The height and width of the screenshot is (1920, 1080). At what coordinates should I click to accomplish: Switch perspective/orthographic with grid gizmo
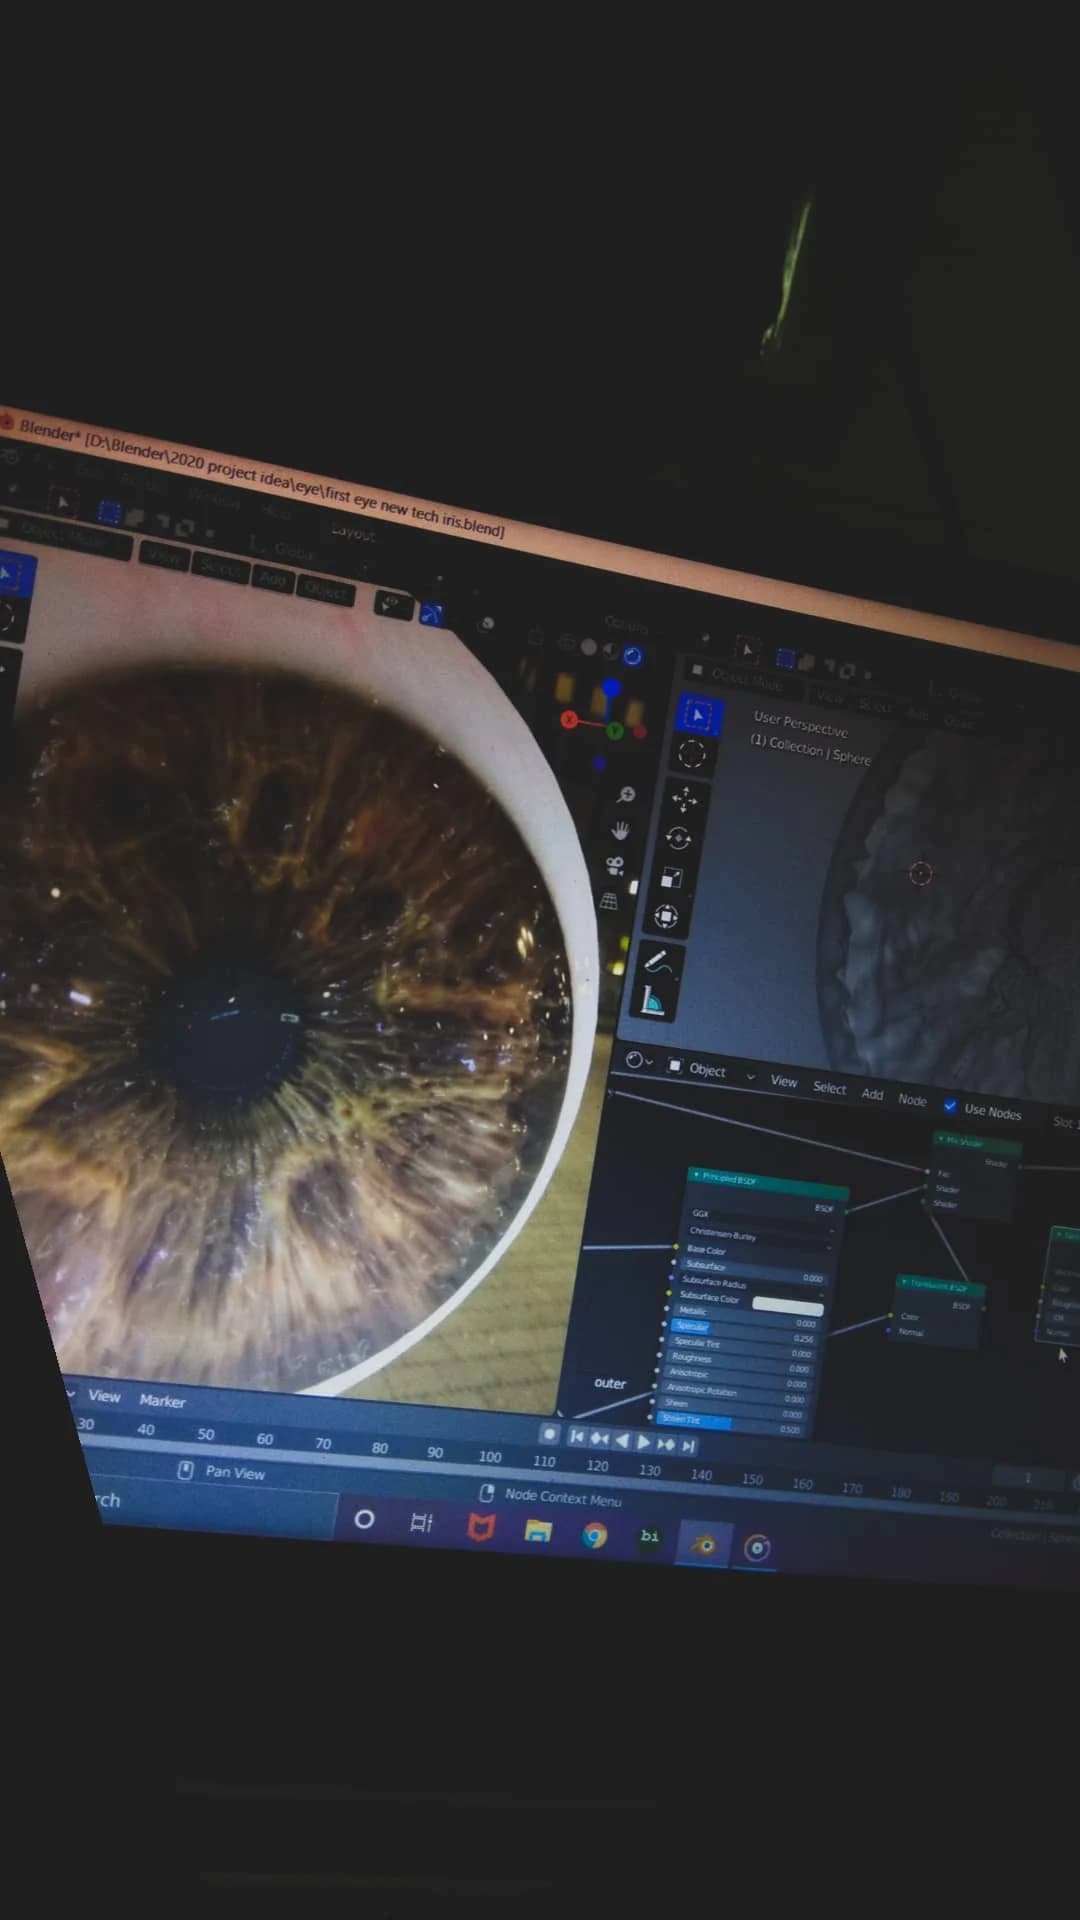[x=609, y=902]
